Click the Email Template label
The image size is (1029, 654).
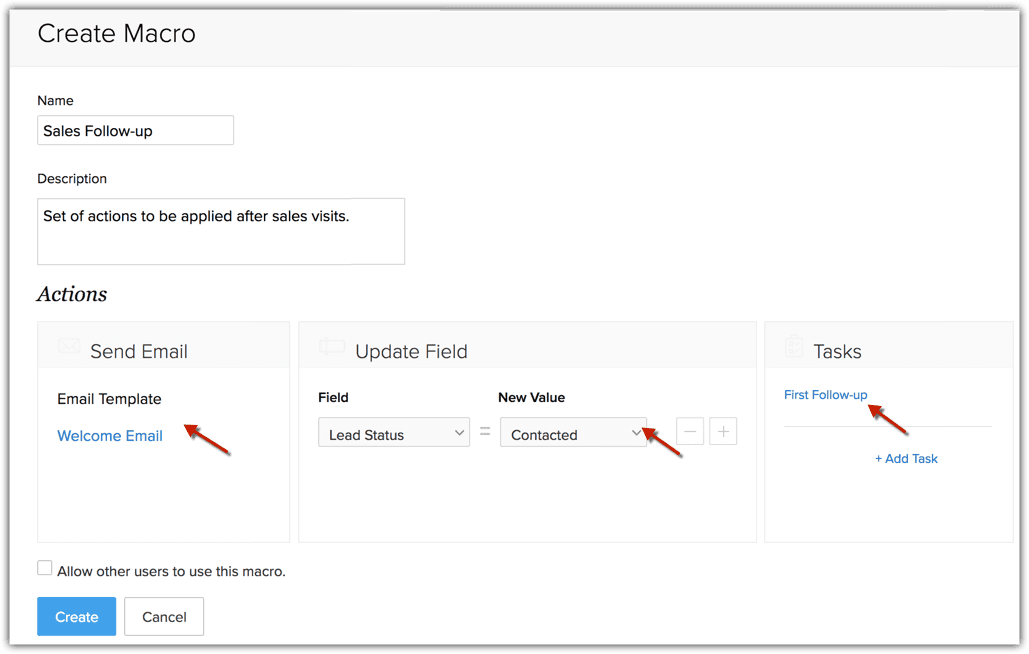click(x=109, y=399)
